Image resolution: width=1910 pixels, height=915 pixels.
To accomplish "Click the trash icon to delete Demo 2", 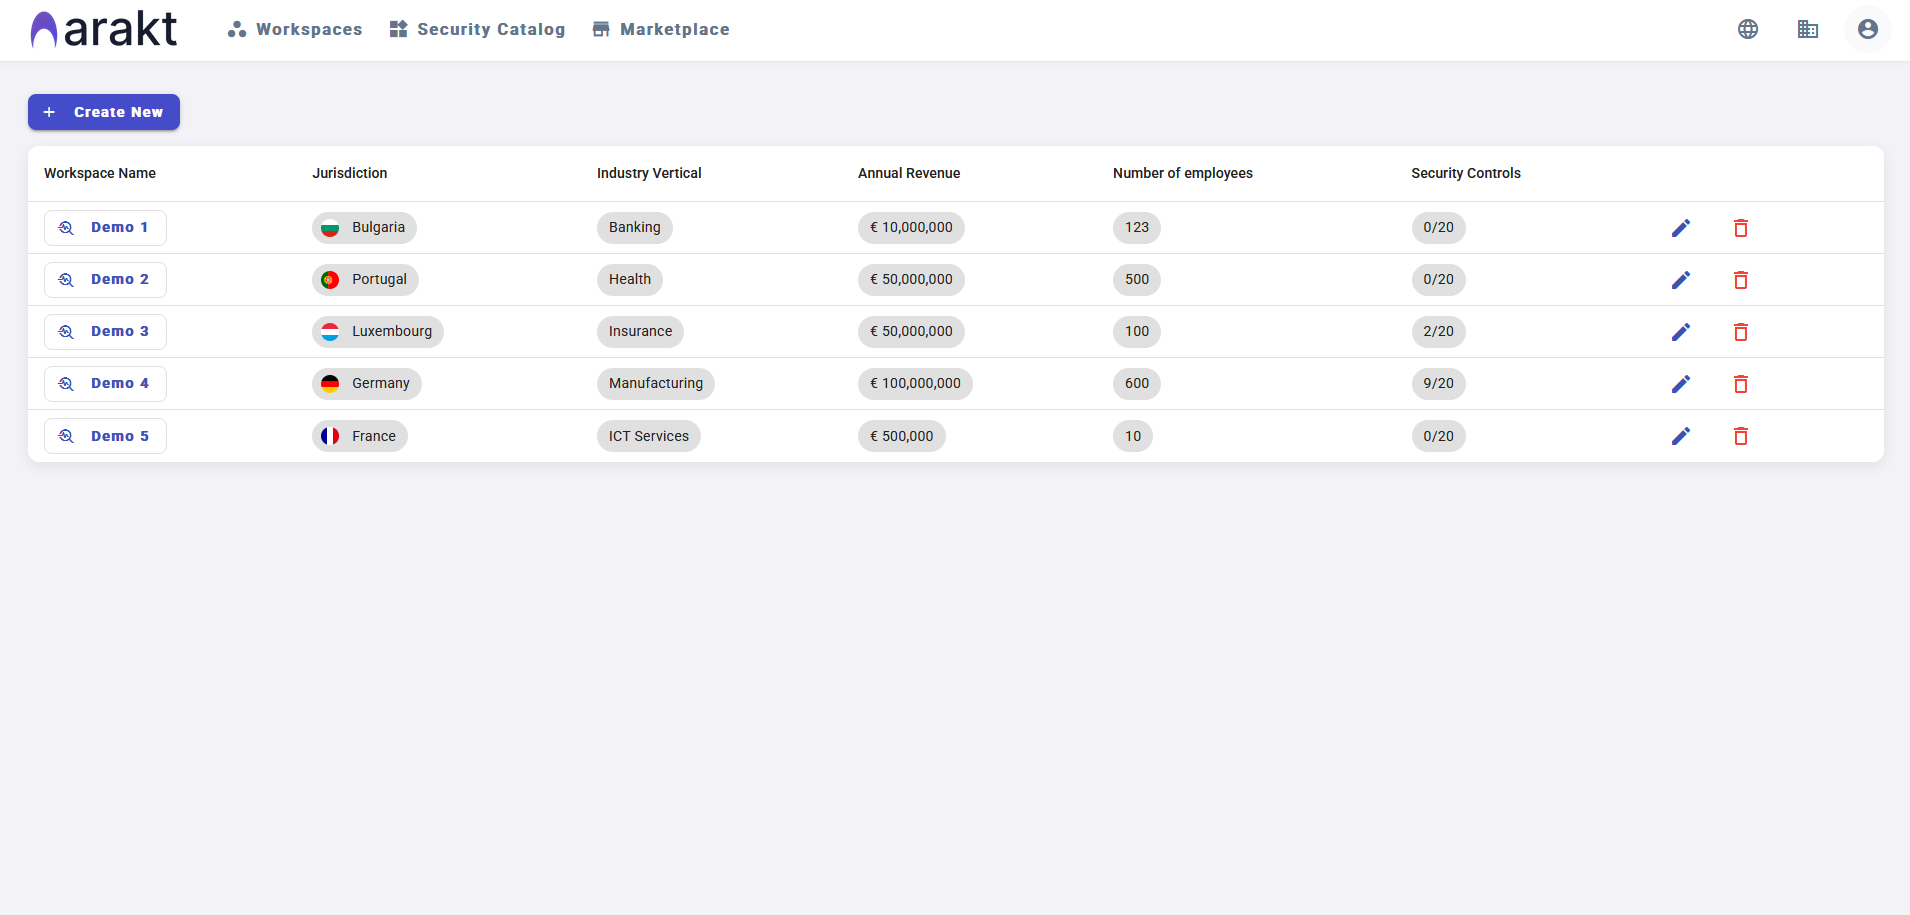I will 1740,280.
